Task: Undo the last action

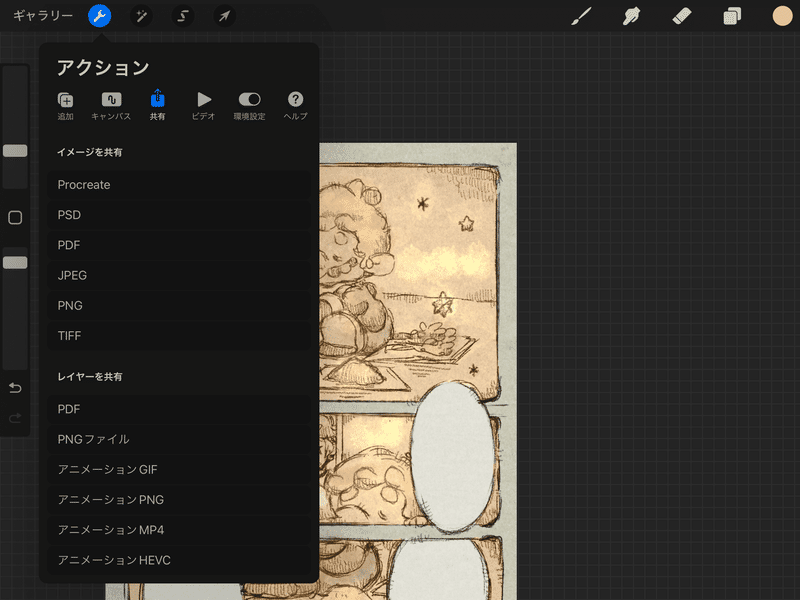Action: point(15,388)
